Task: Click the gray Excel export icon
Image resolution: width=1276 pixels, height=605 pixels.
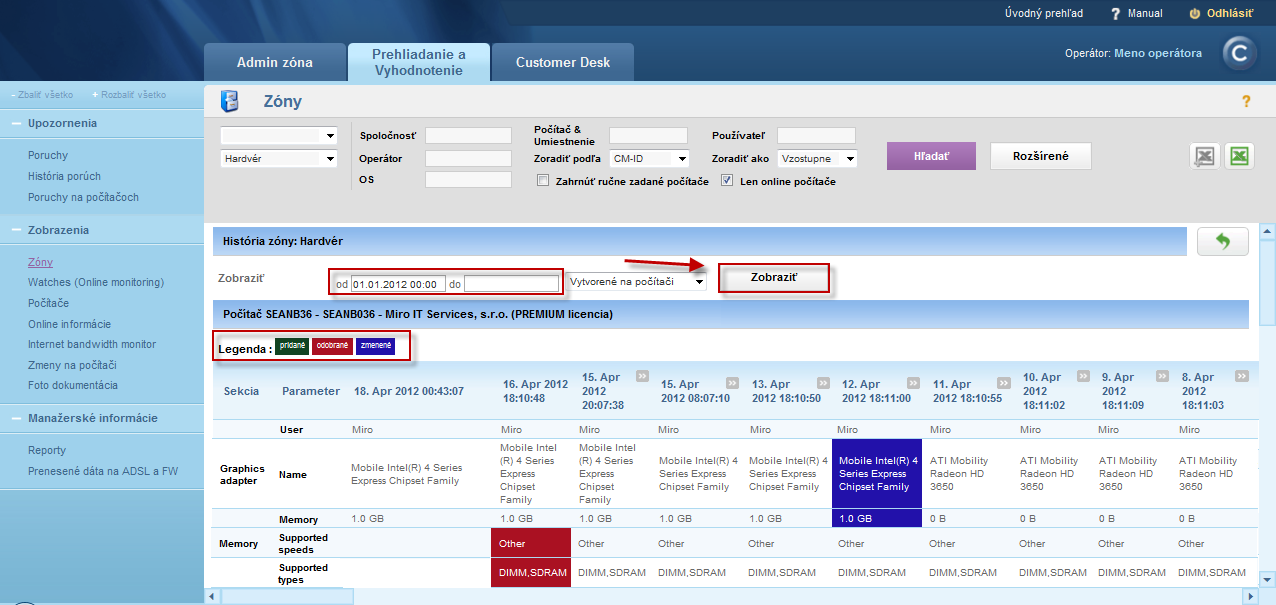Action: click(x=1204, y=156)
